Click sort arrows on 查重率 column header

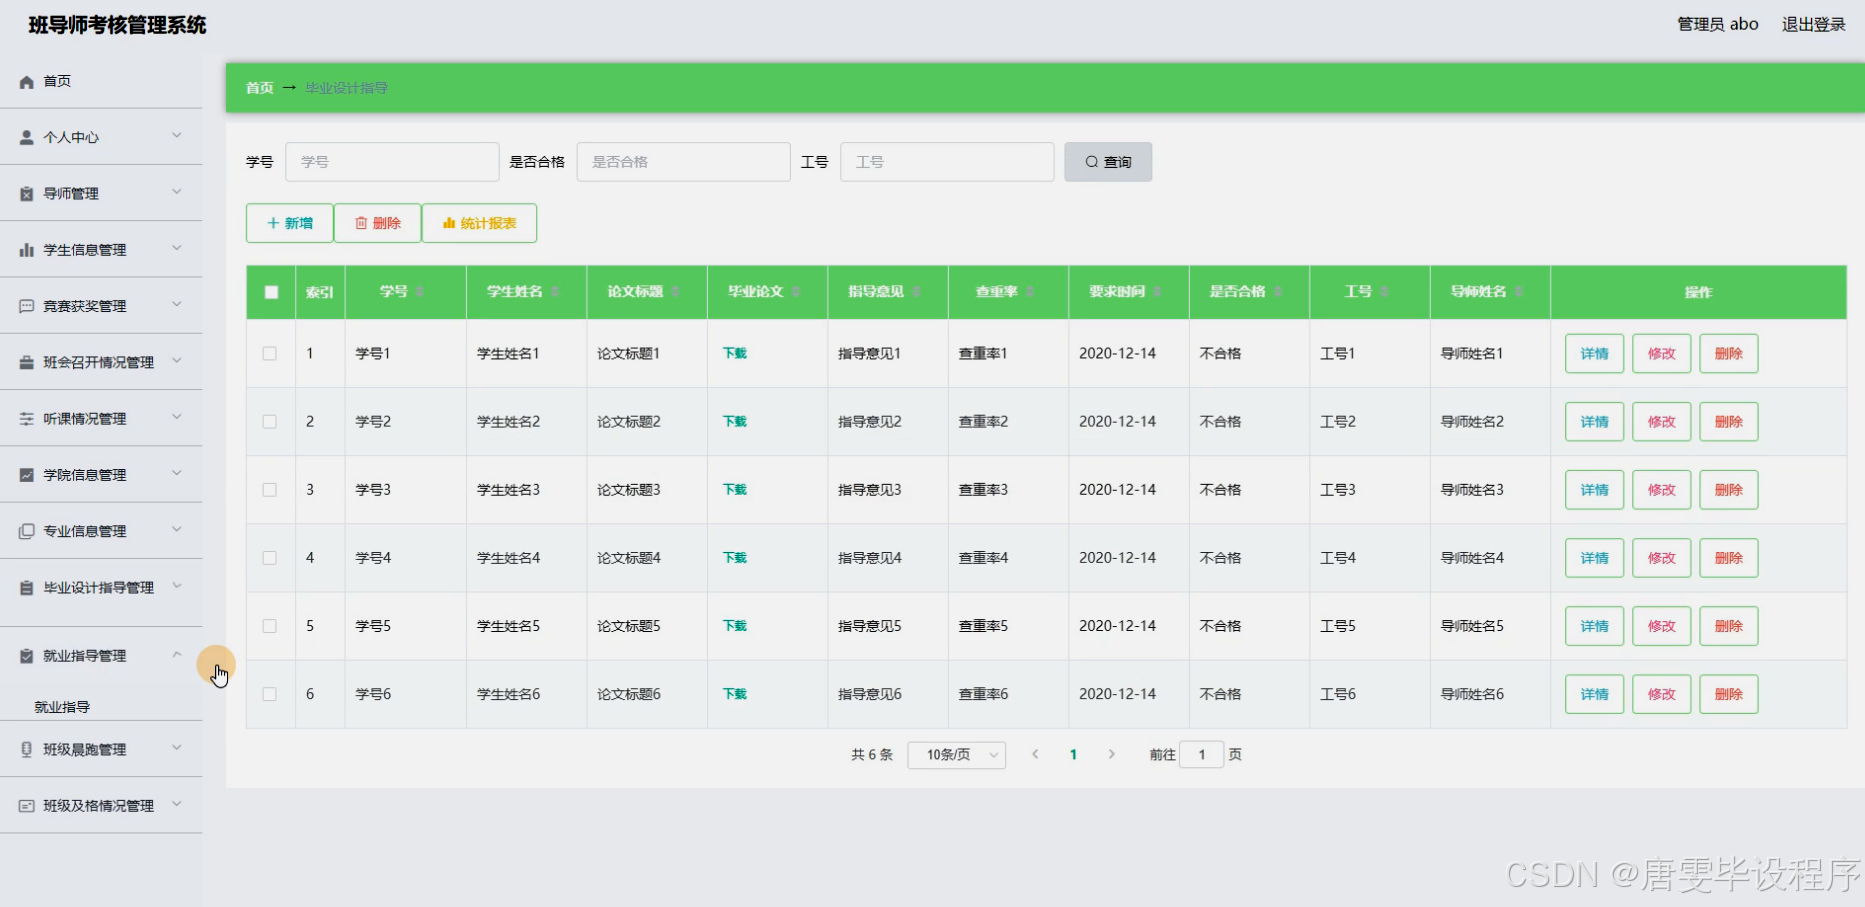click(x=1030, y=292)
